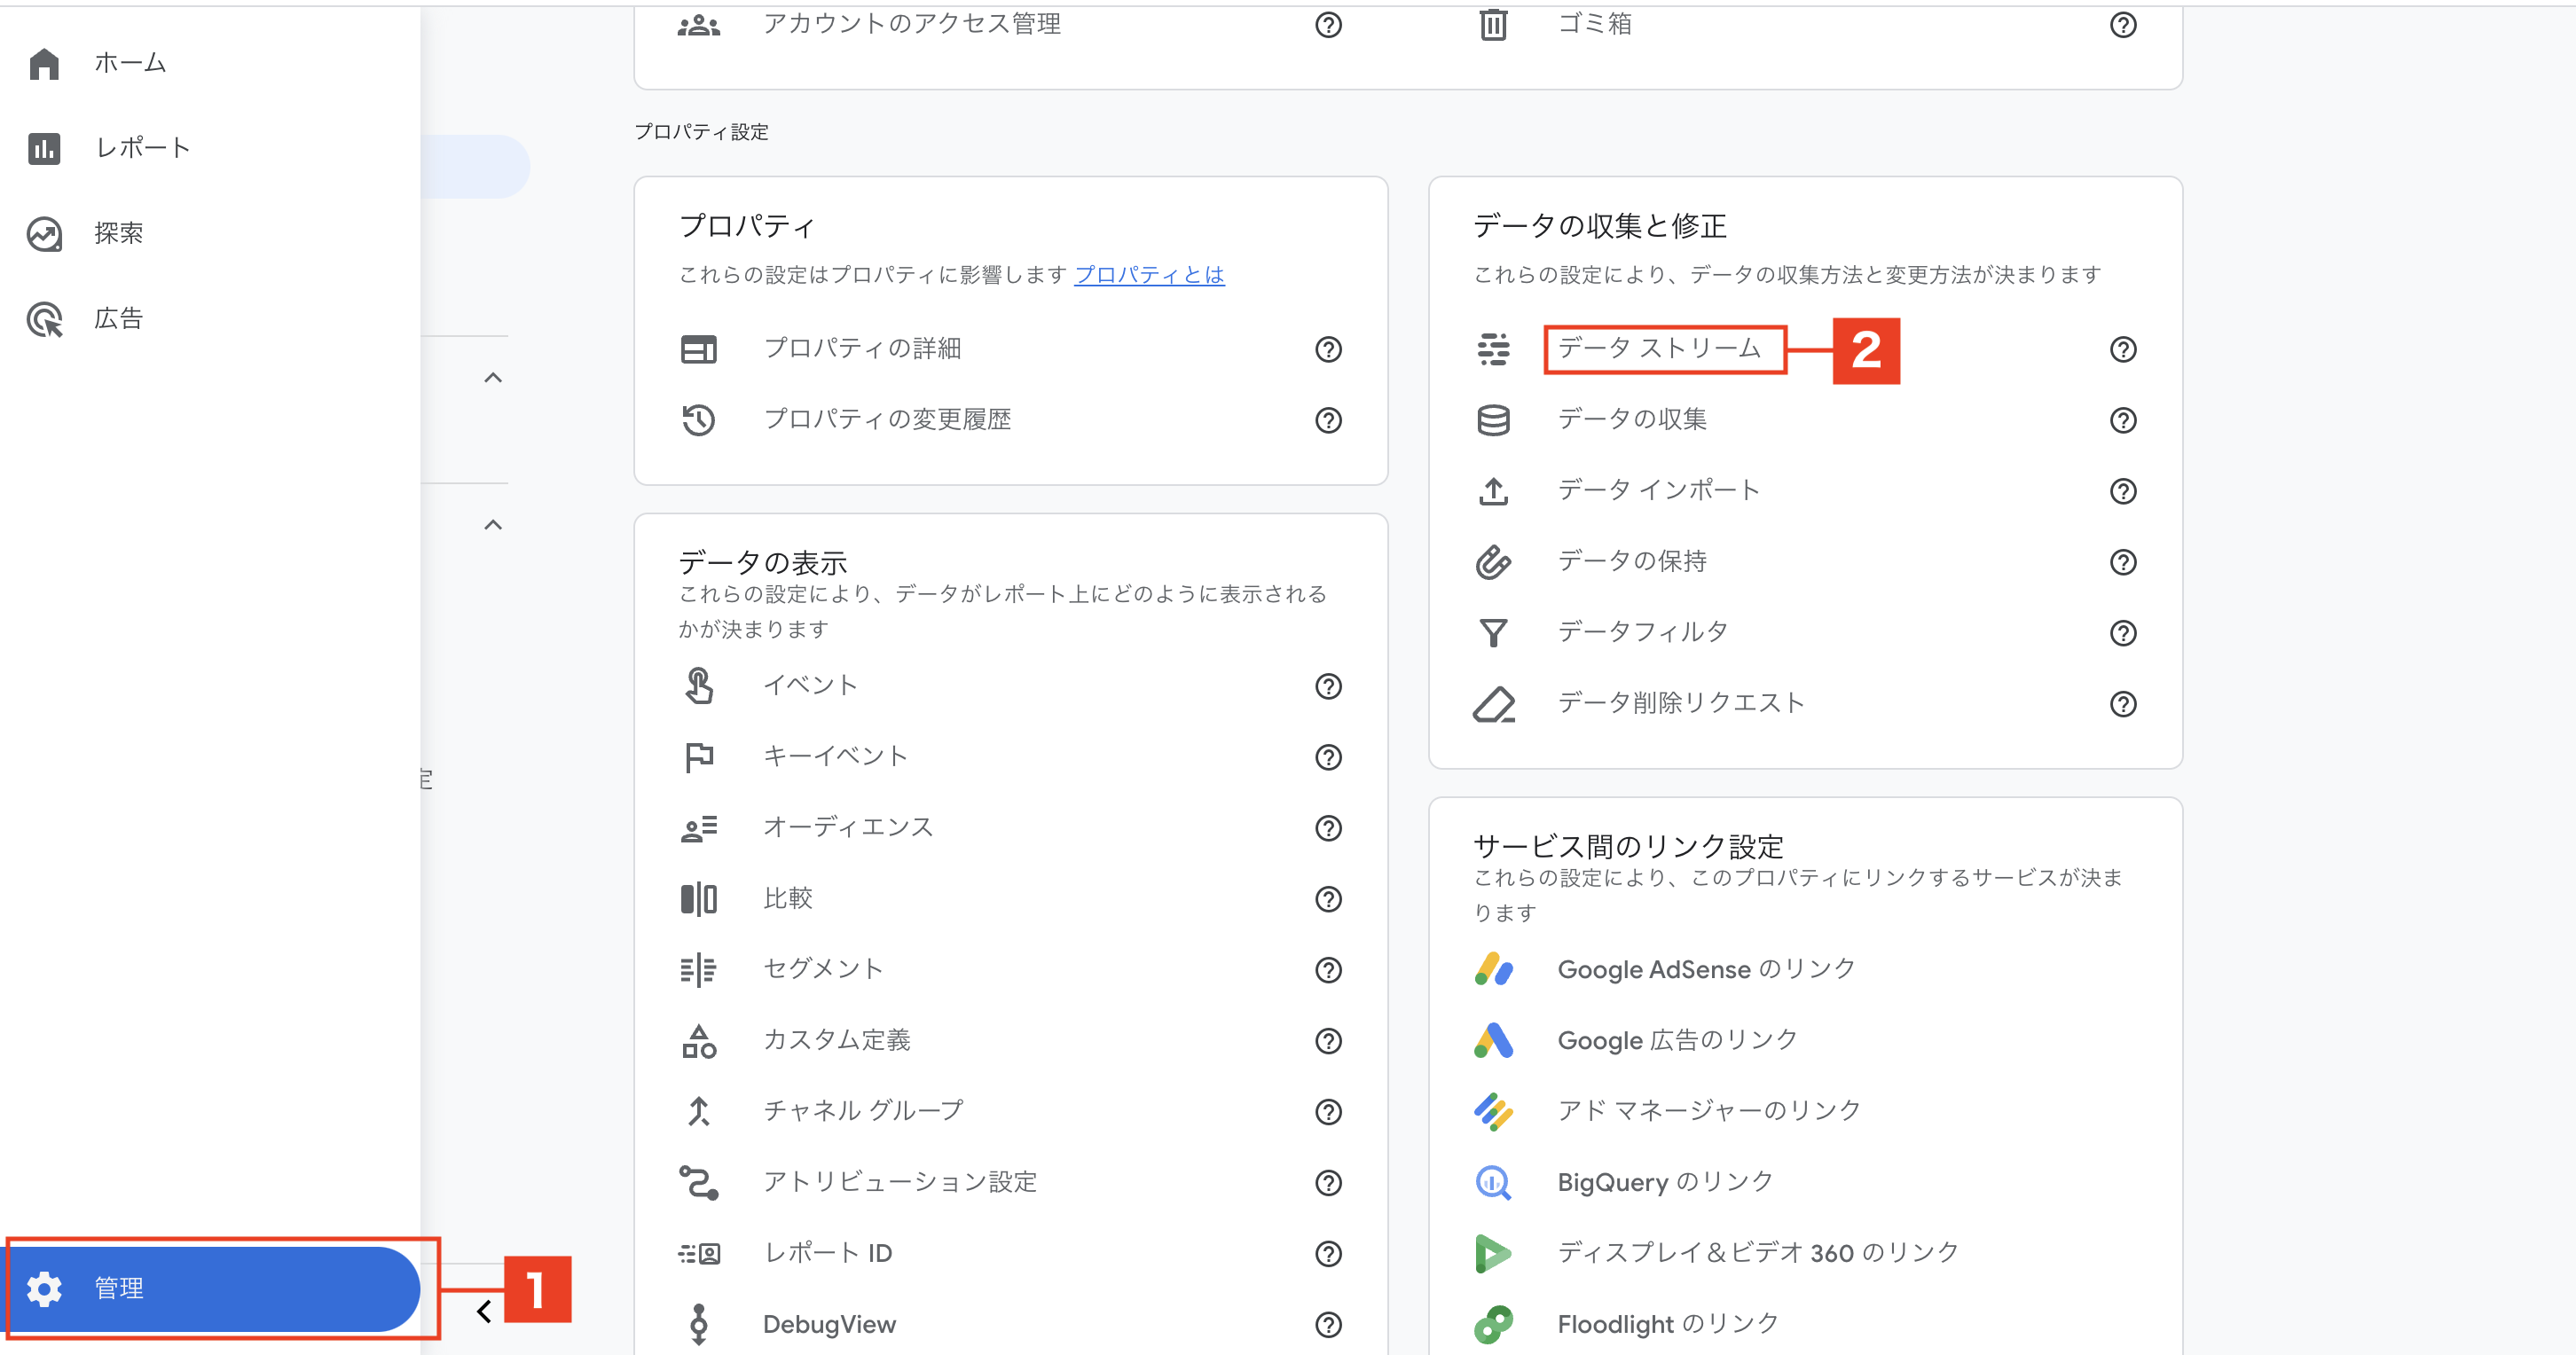Click the アド マネージャー logo icon
Screen dimensions: 2576x1355
point(1493,1111)
